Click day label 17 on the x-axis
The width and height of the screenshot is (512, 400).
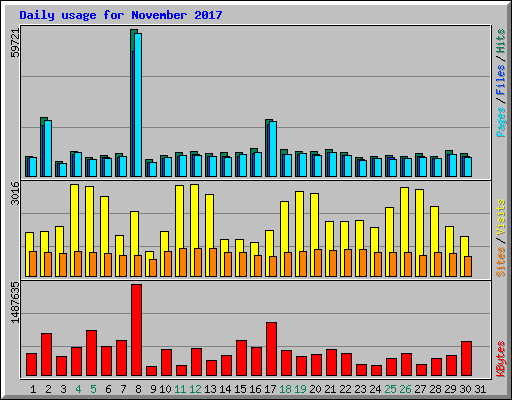(x=270, y=389)
